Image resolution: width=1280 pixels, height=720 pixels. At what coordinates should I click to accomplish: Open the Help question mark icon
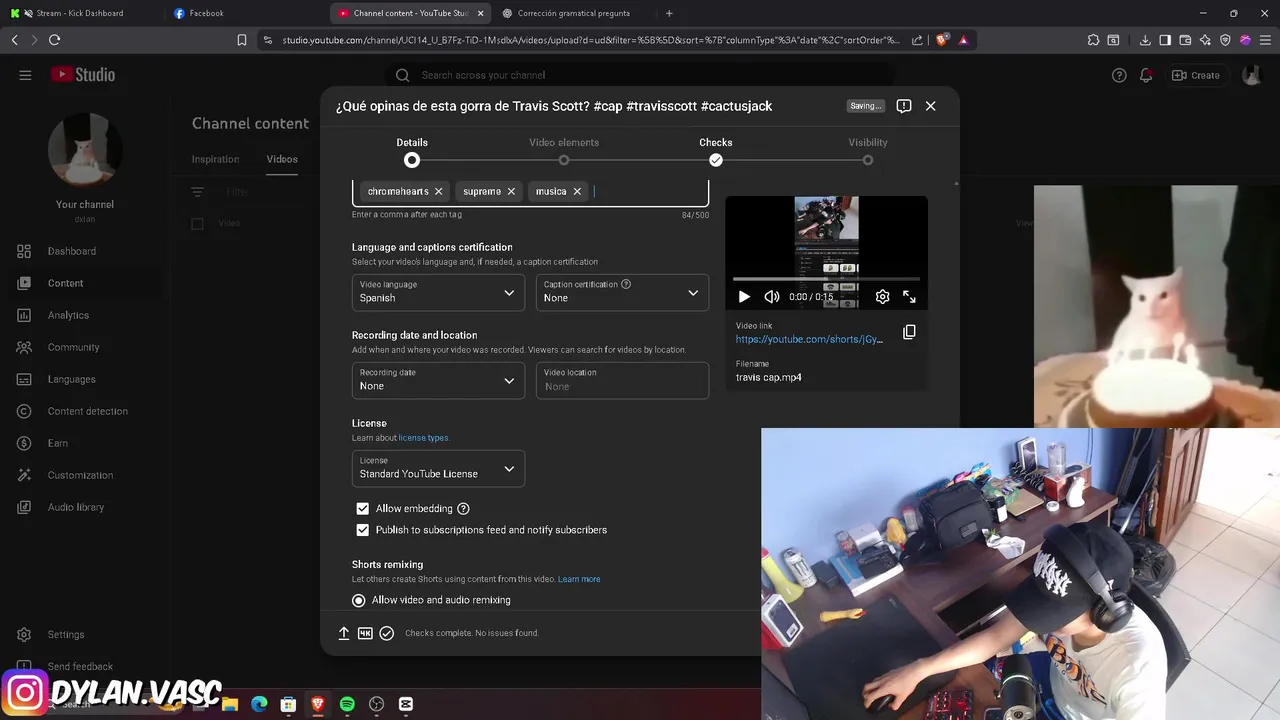(x=1119, y=75)
